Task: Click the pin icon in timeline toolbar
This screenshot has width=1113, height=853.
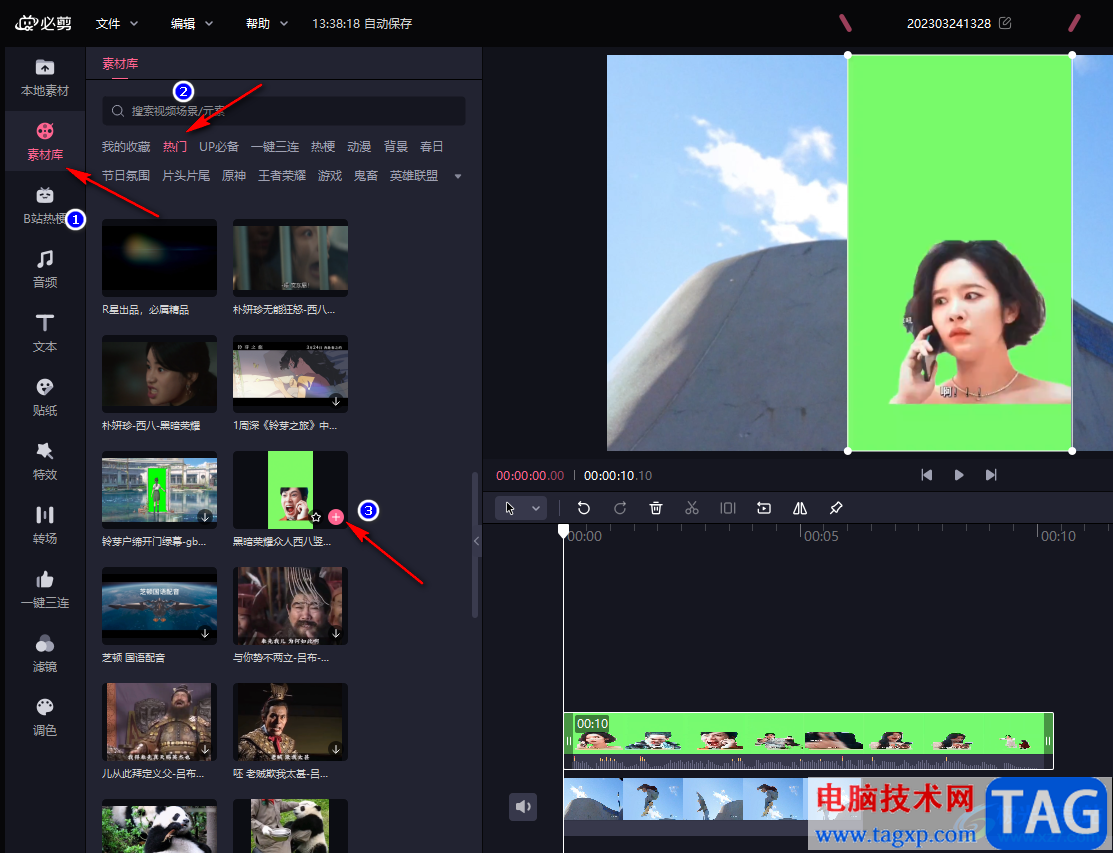Action: point(836,508)
